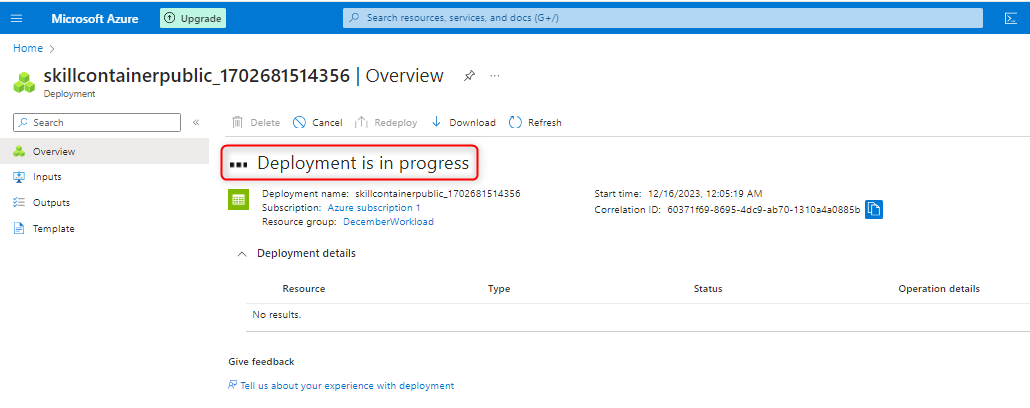Screen dimensions: 1030x408
Task: Collapse the sidebar with double chevron
Action: (x=196, y=122)
